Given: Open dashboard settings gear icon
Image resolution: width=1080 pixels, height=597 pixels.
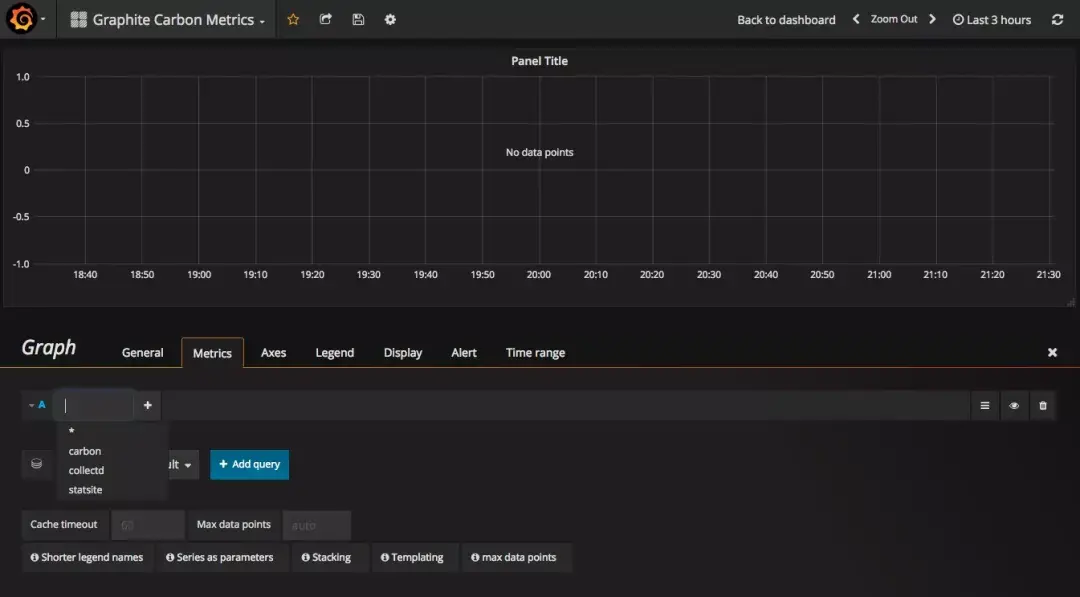Looking at the screenshot, I should 391,19.
